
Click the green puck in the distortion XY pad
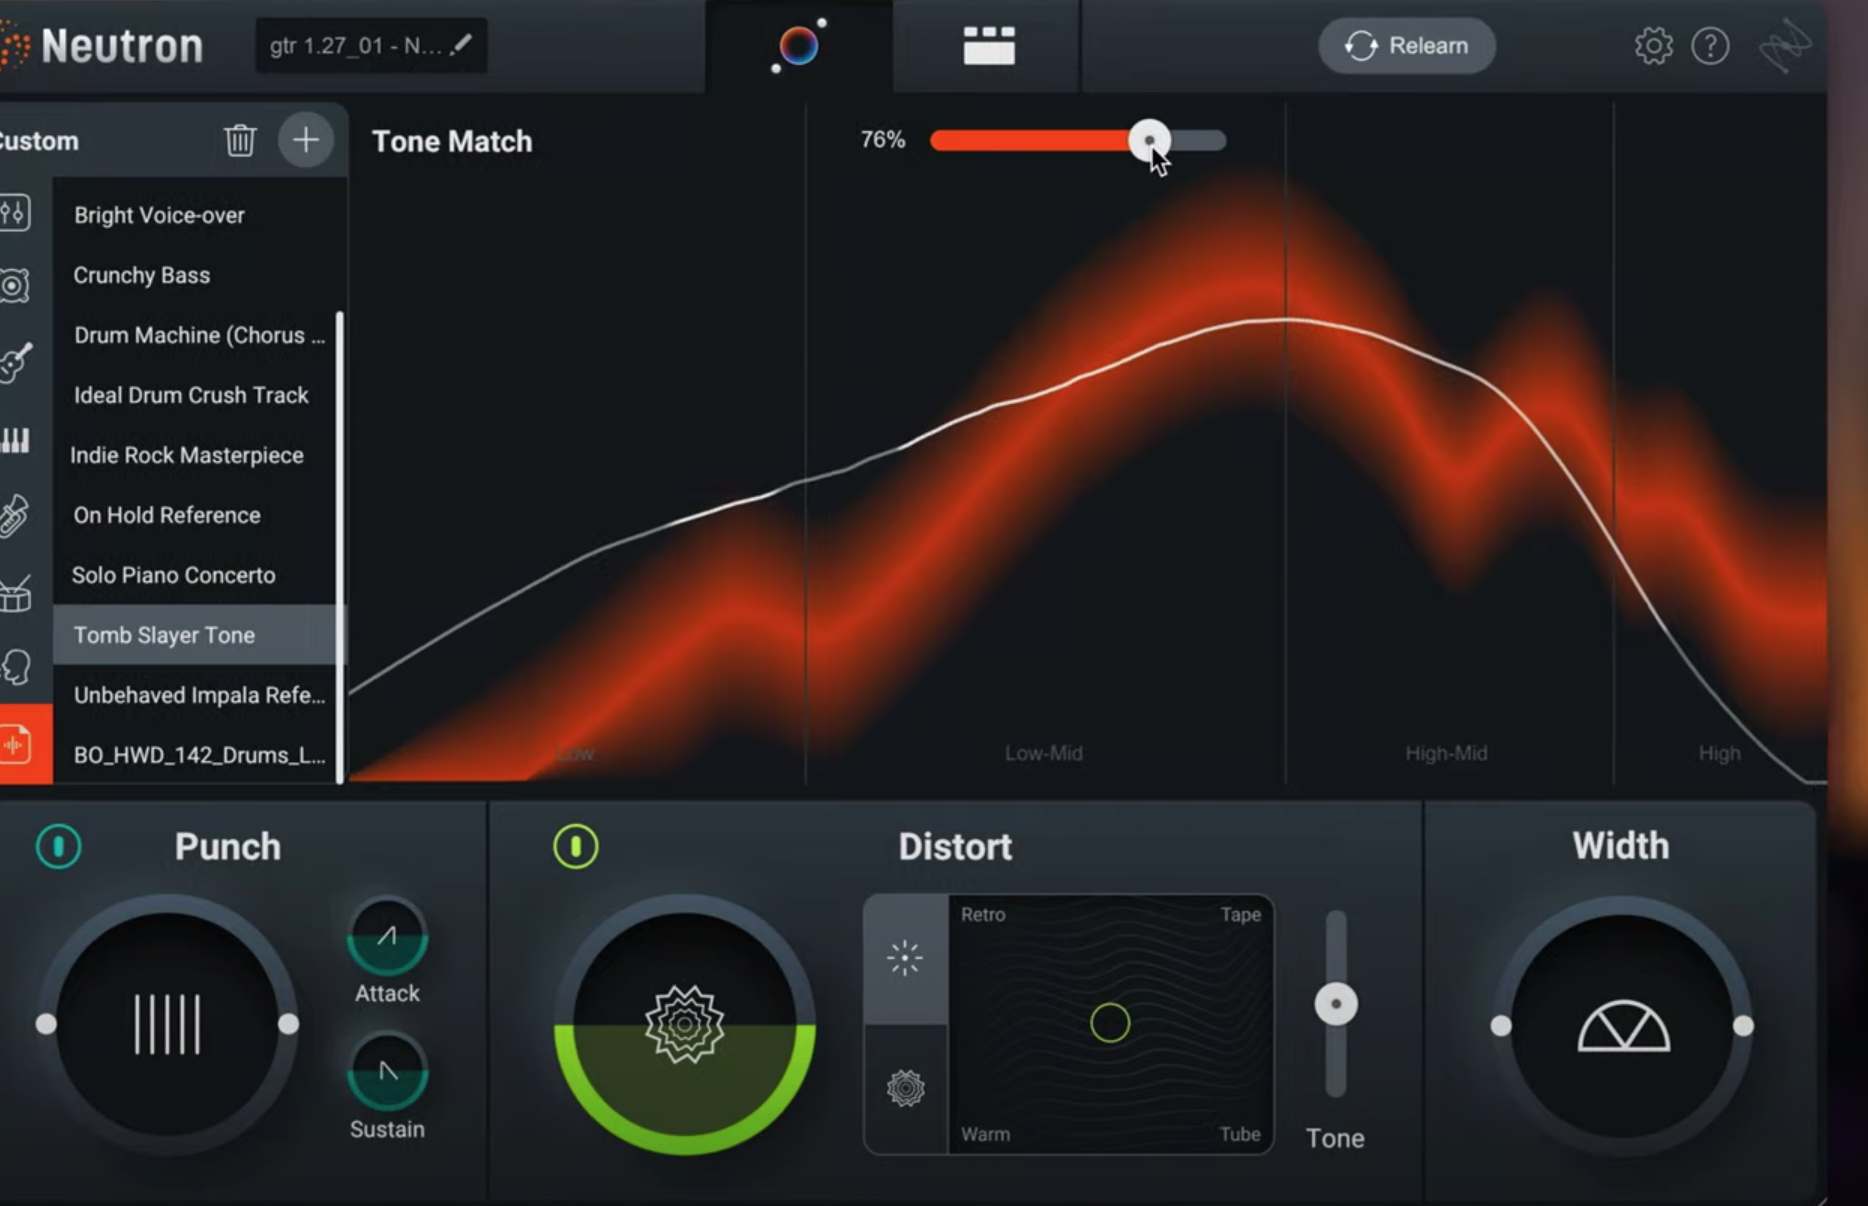[x=1110, y=1023]
